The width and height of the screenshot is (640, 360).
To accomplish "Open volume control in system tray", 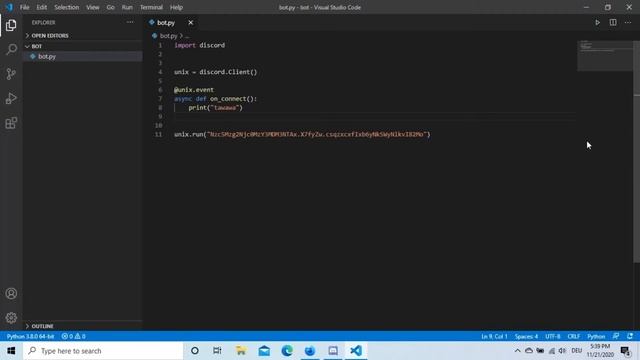I will coord(562,351).
